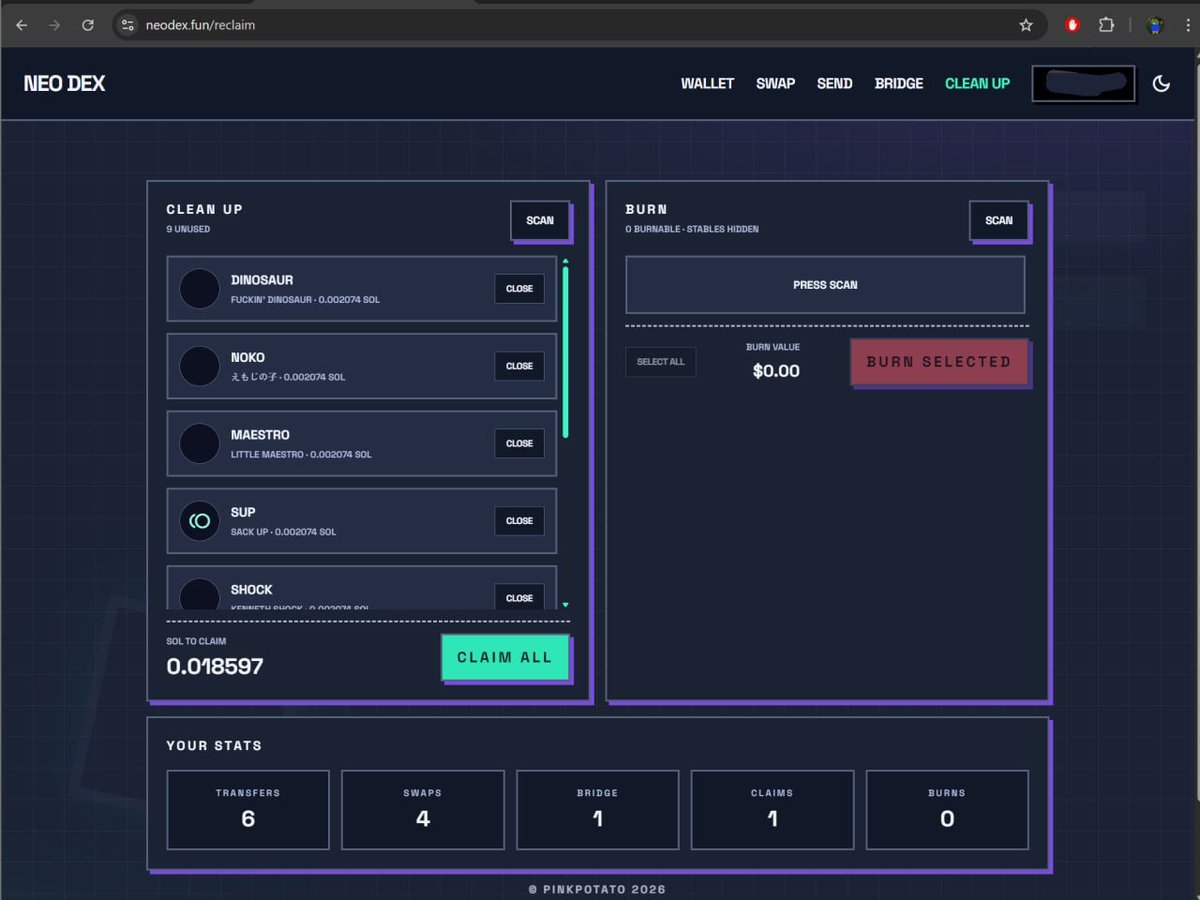The height and width of the screenshot is (900, 1200).
Task: Scan burnable tokens in Burn panel
Action: tap(999, 220)
